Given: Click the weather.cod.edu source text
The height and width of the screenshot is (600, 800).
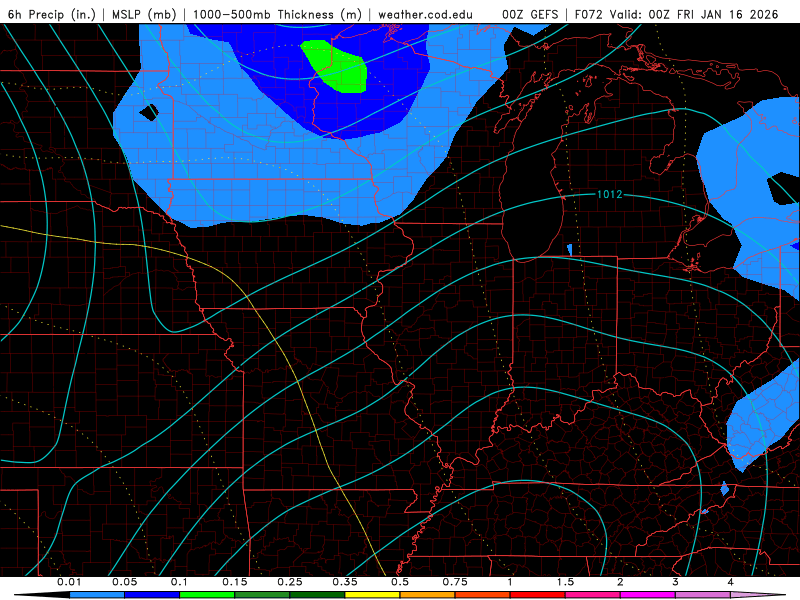Looking at the screenshot, I should (x=425, y=14).
